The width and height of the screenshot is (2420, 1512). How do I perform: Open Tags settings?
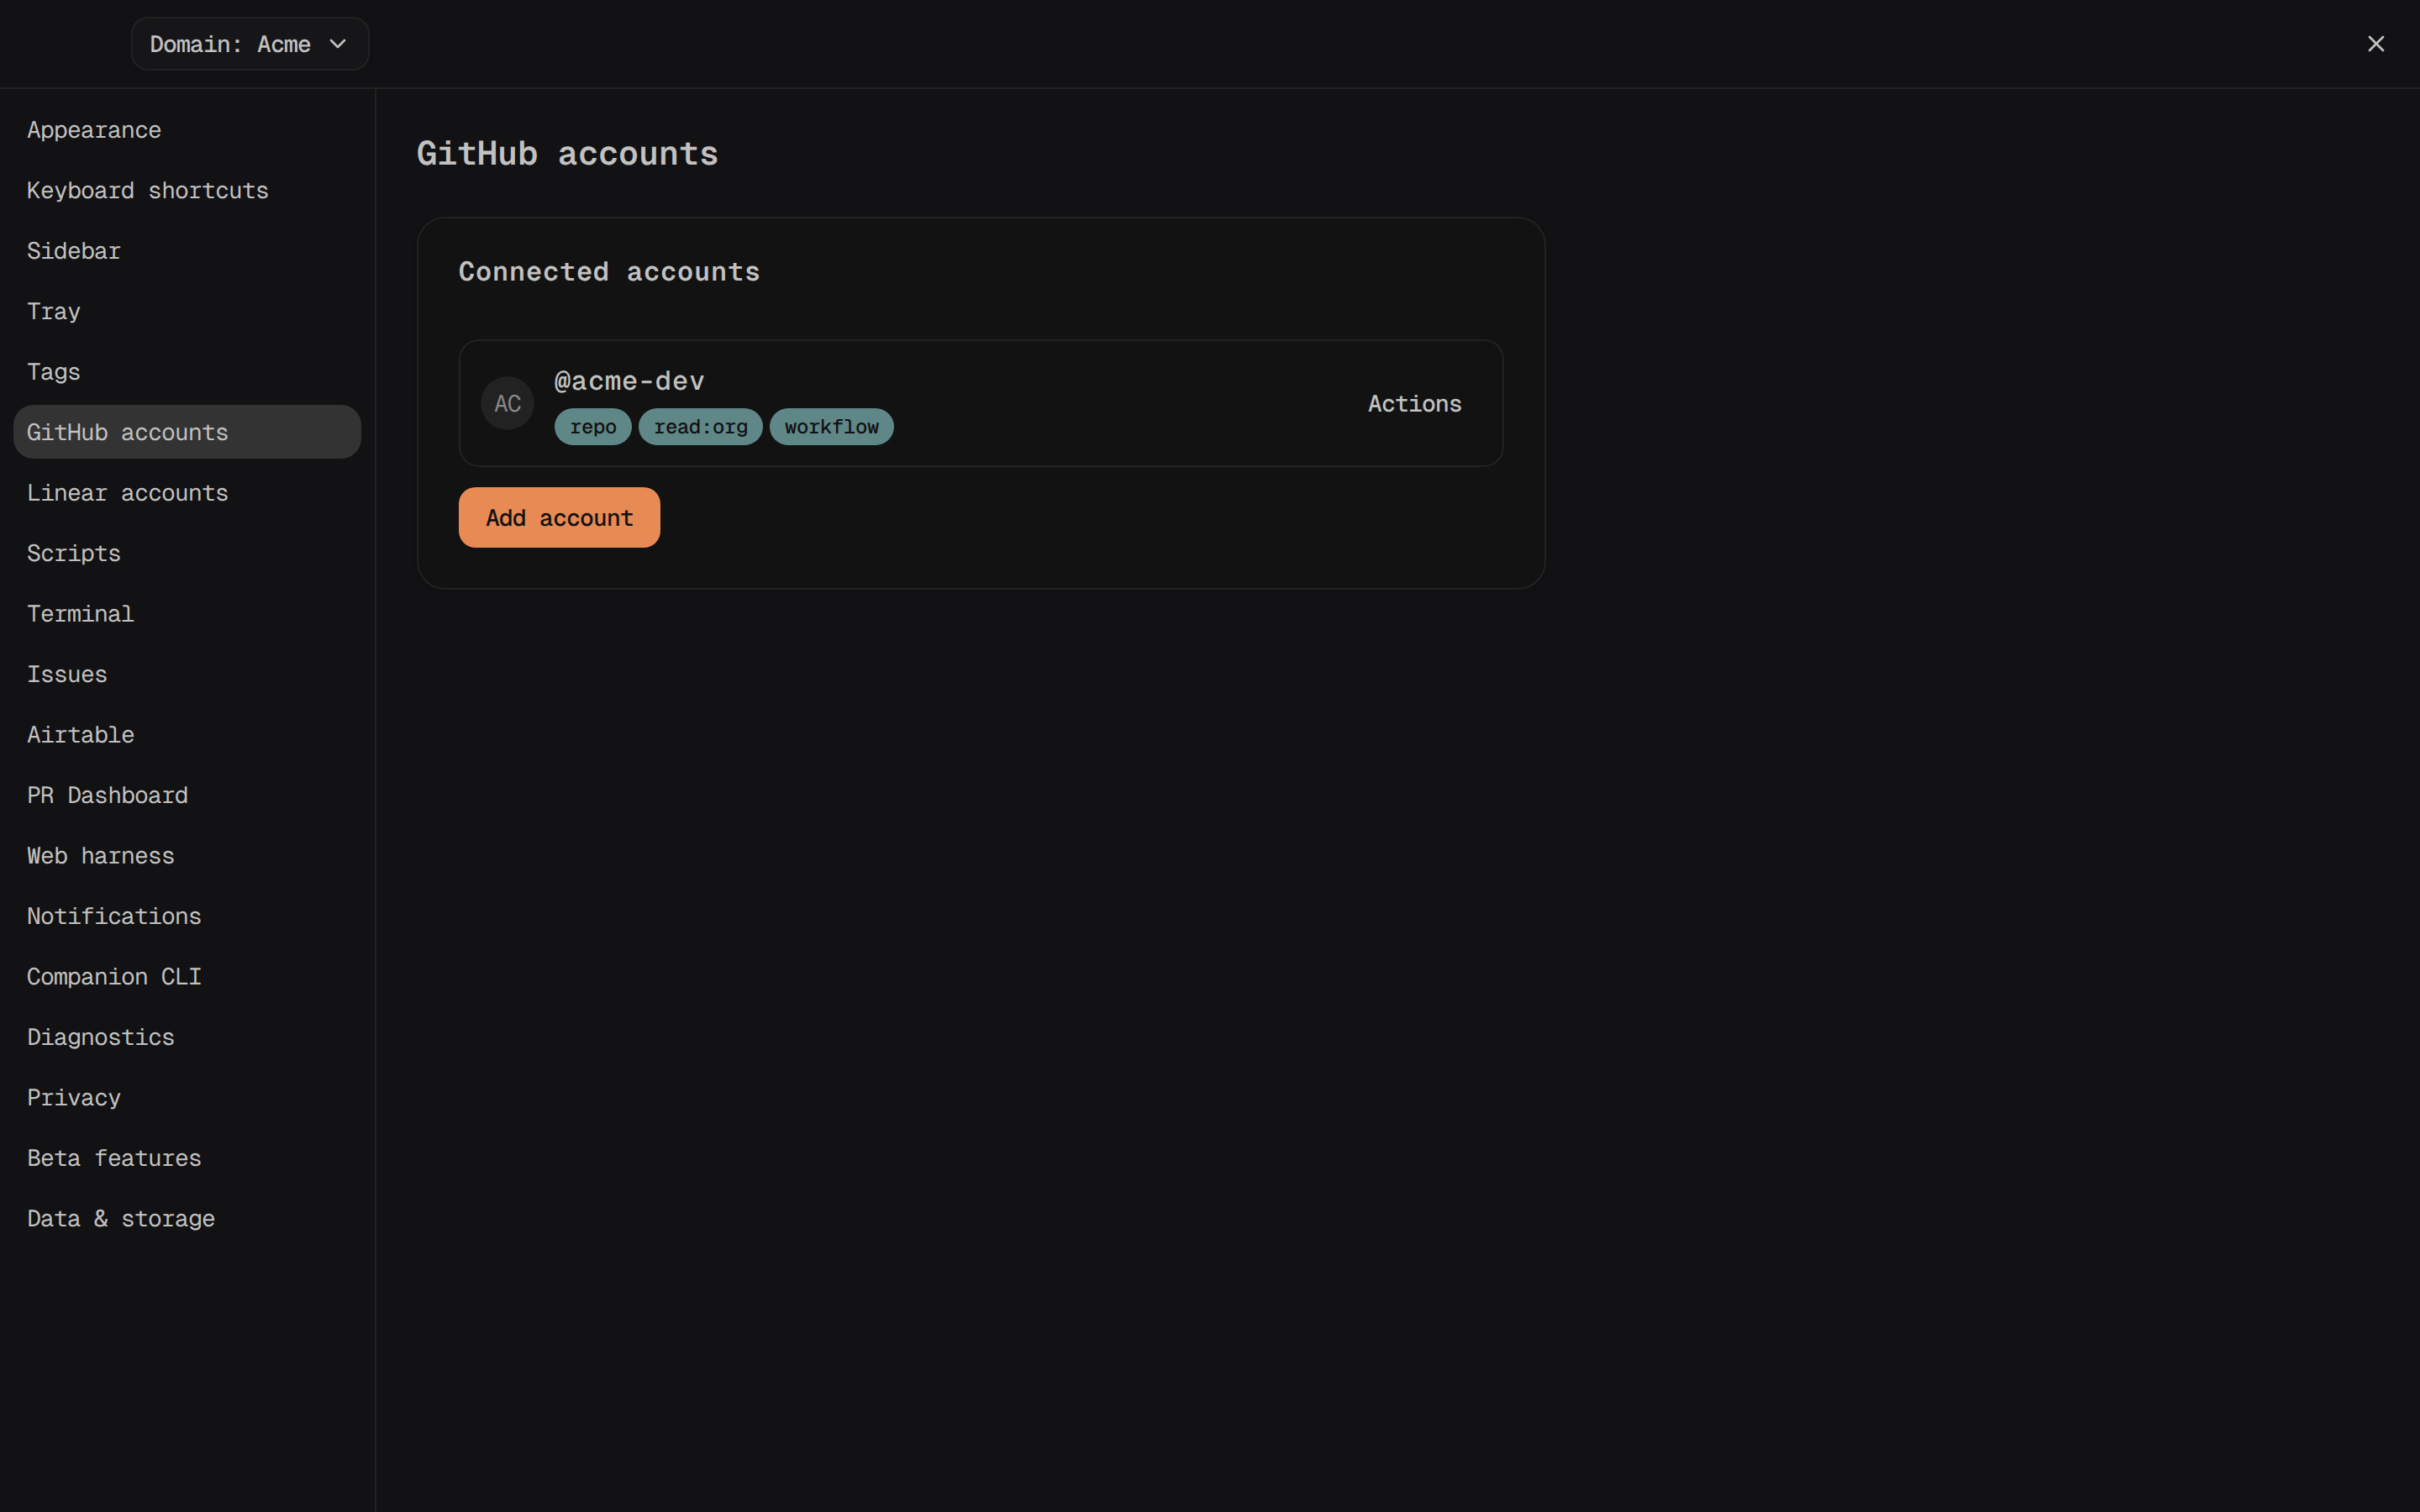(x=187, y=372)
